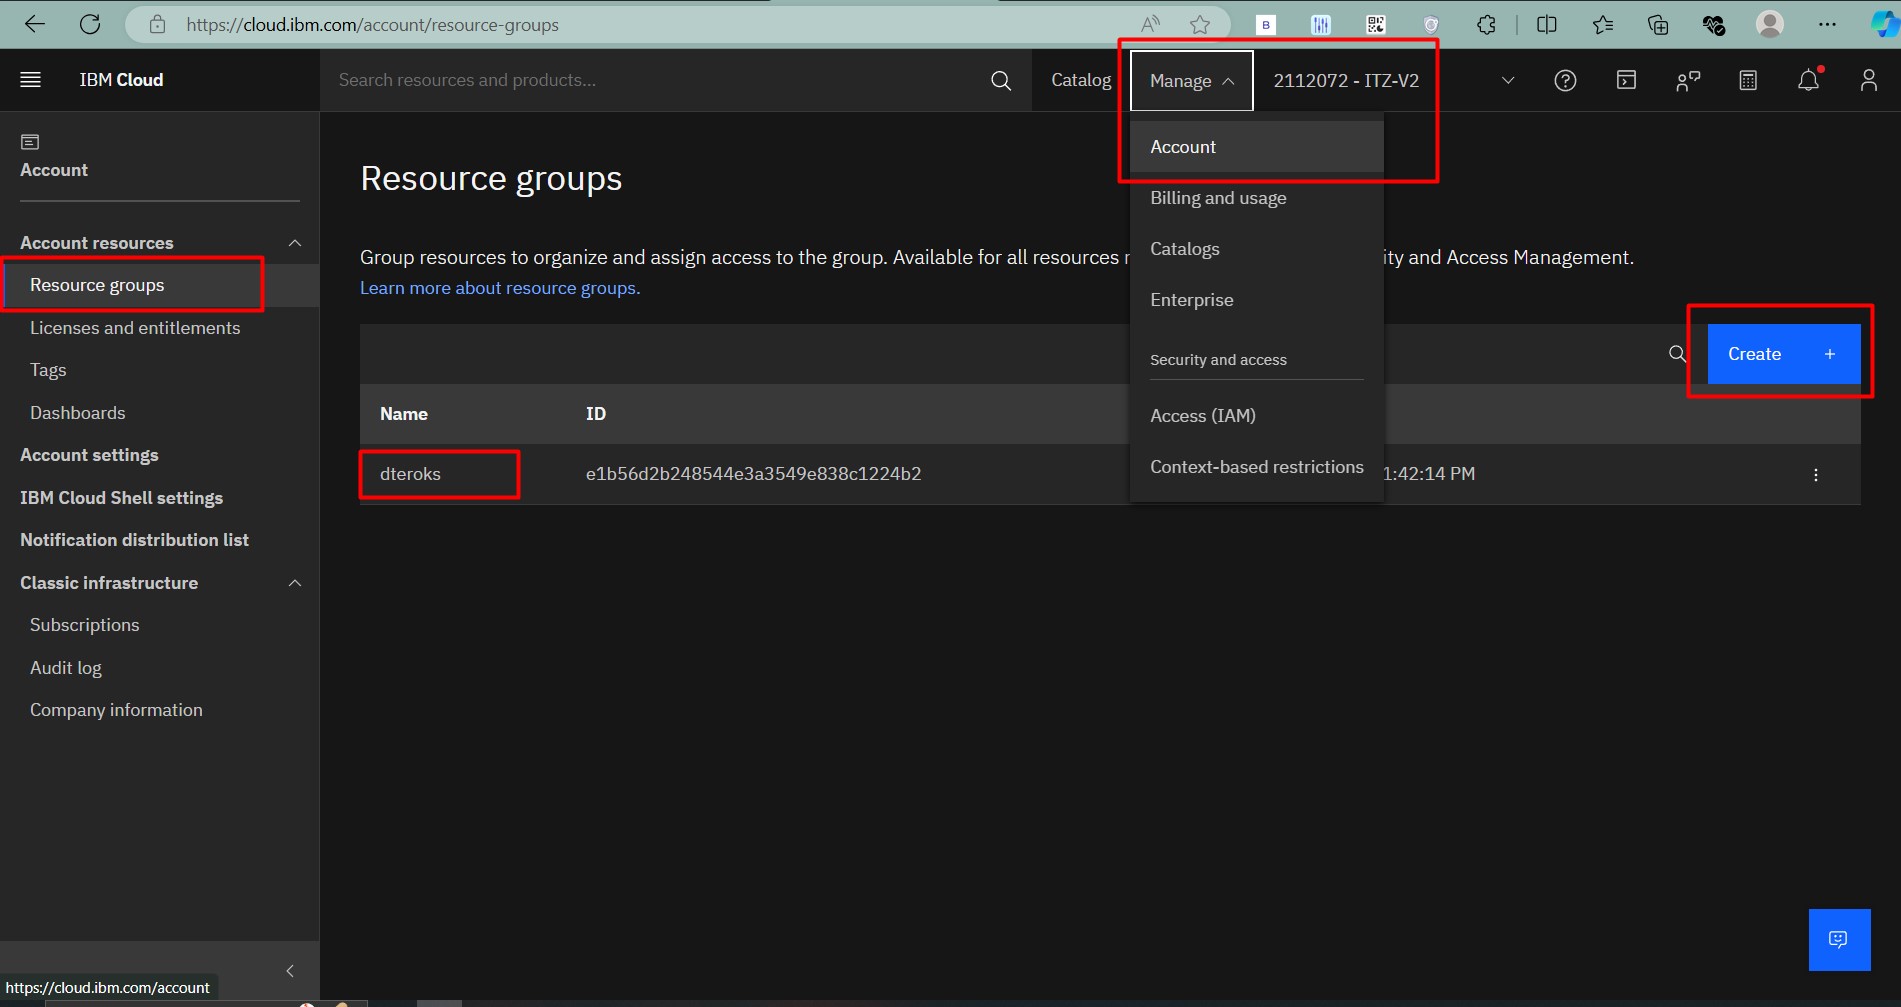Open Learn more about resource groups link
The image size is (1901, 1007).
500,288
